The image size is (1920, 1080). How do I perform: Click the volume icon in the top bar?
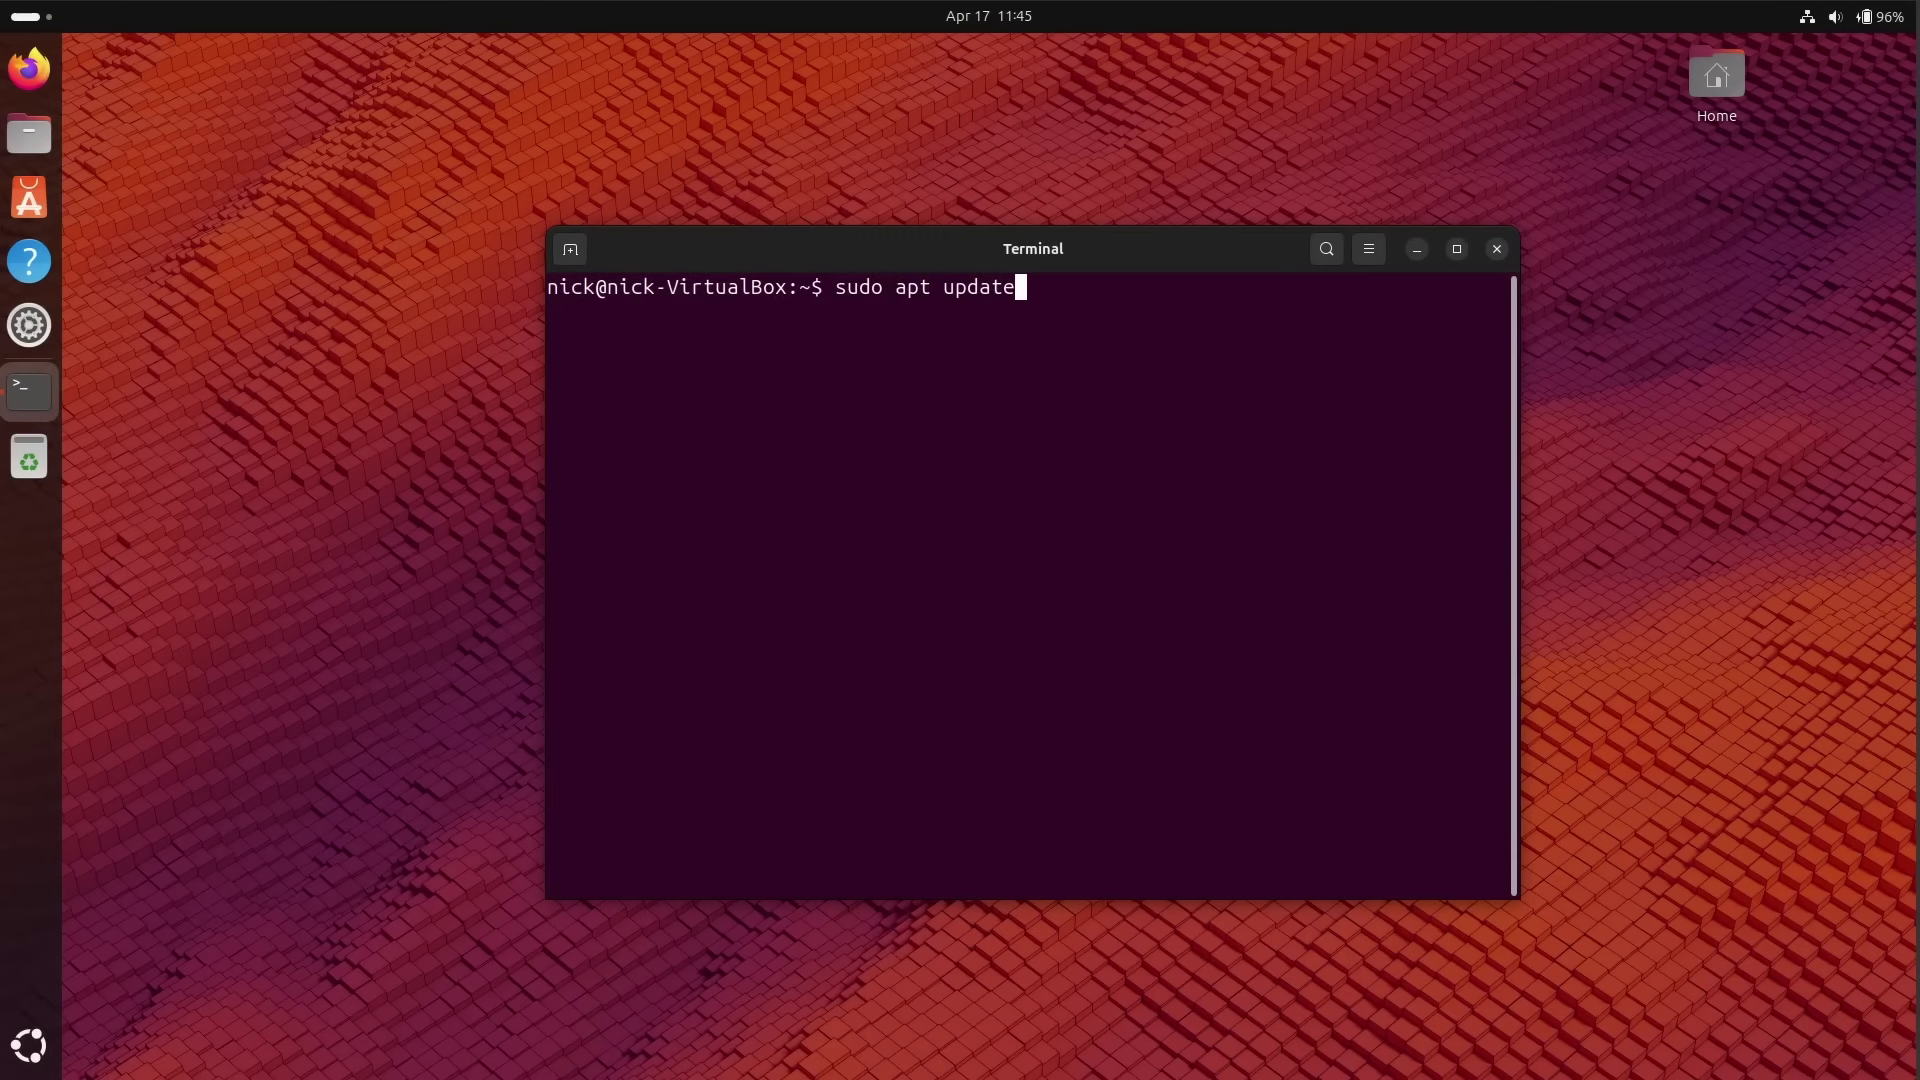(1836, 17)
